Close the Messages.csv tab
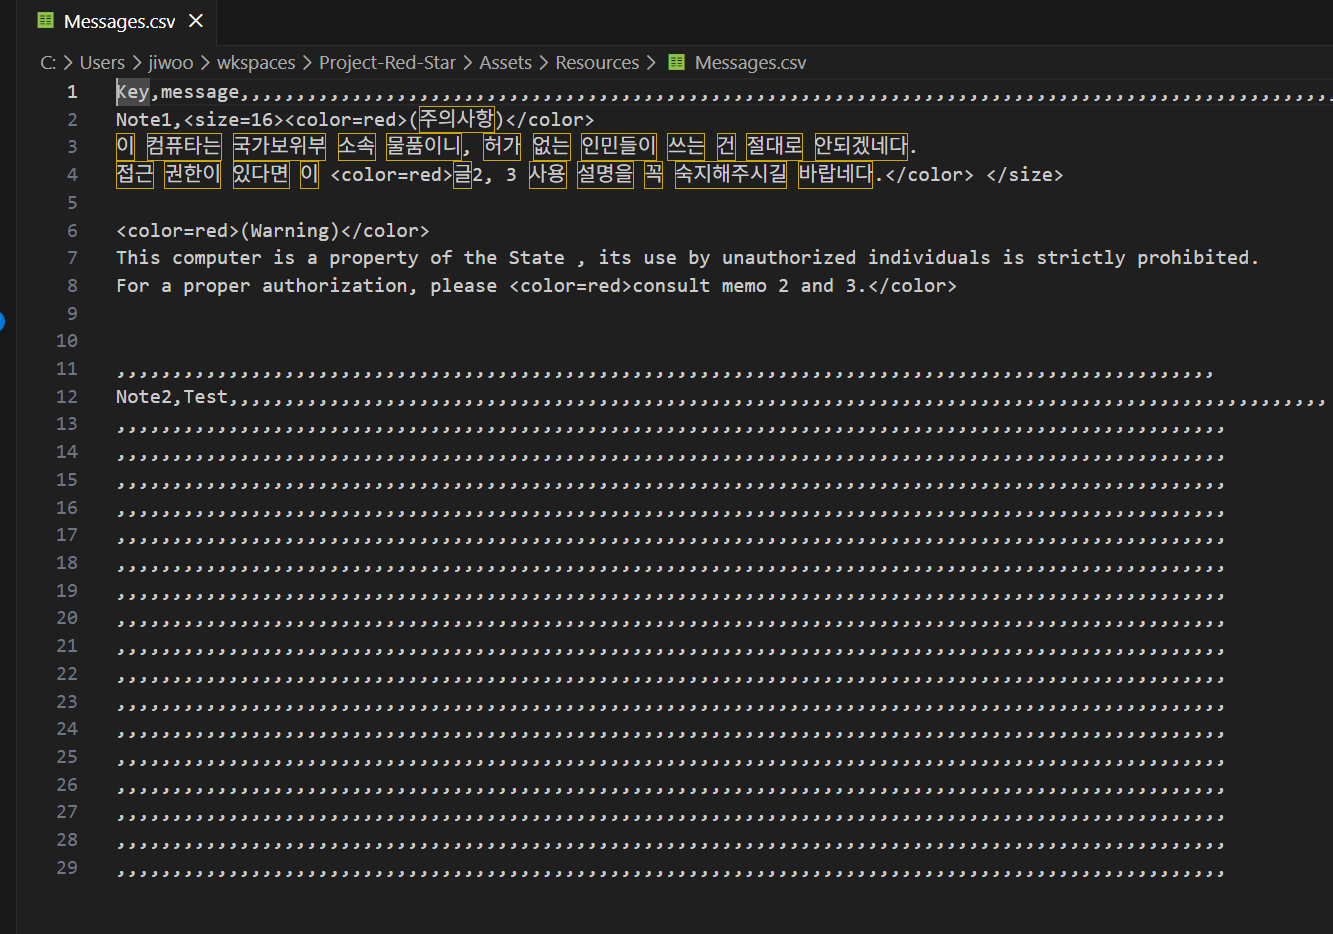This screenshot has height=934, width=1333. [196, 21]
